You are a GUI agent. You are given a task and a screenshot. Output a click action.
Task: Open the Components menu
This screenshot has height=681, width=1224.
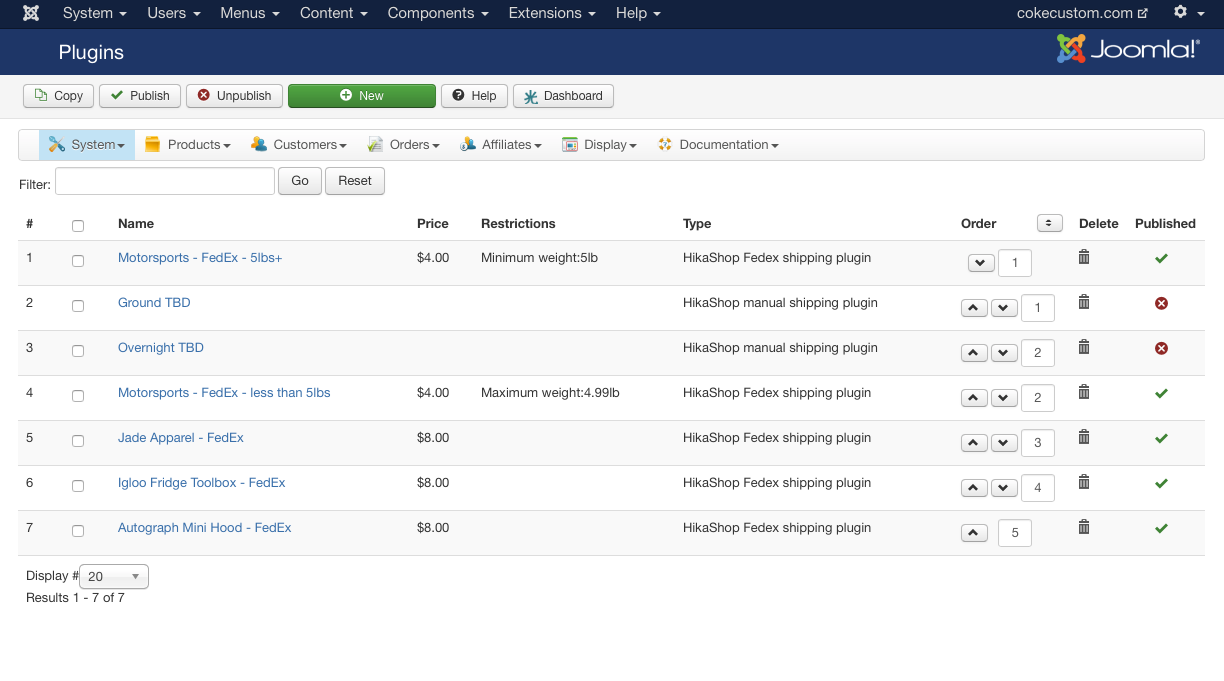pos(437,13)
